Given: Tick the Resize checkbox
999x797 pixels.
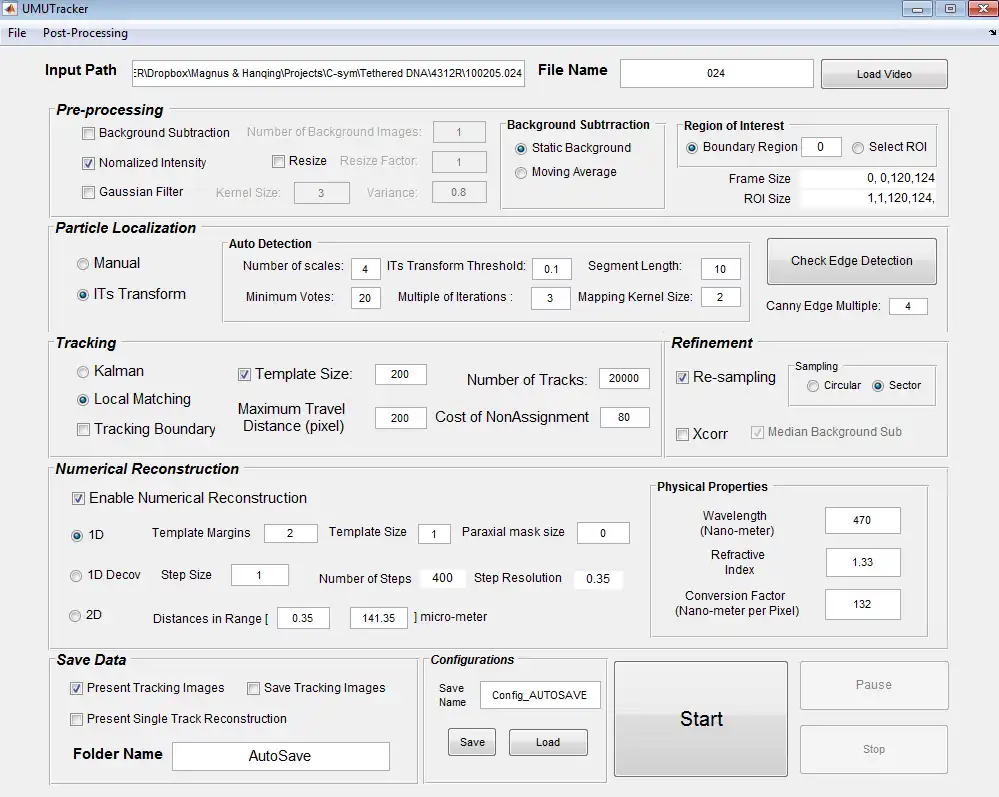Looking at the screenshot, I should [278, 161].
